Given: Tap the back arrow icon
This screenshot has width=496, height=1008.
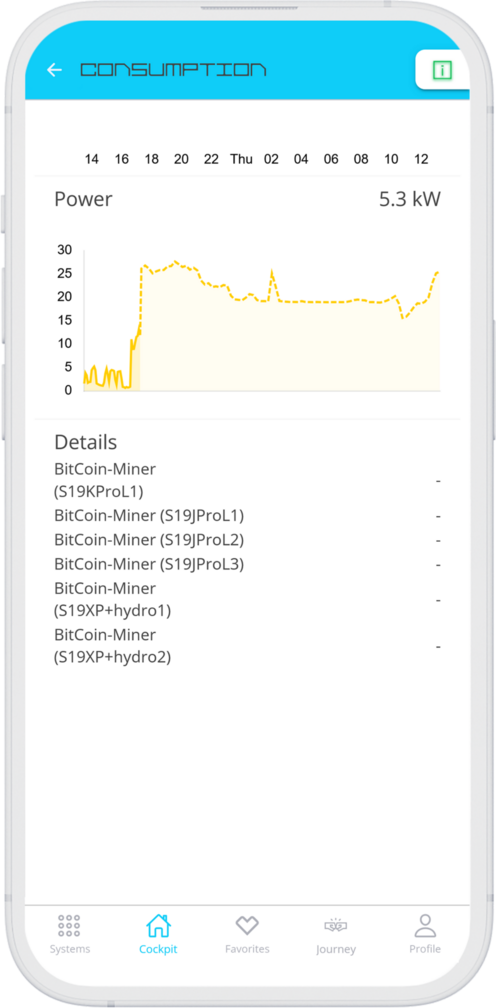Looking at the screenshot, I should click(x=54, y=70).
